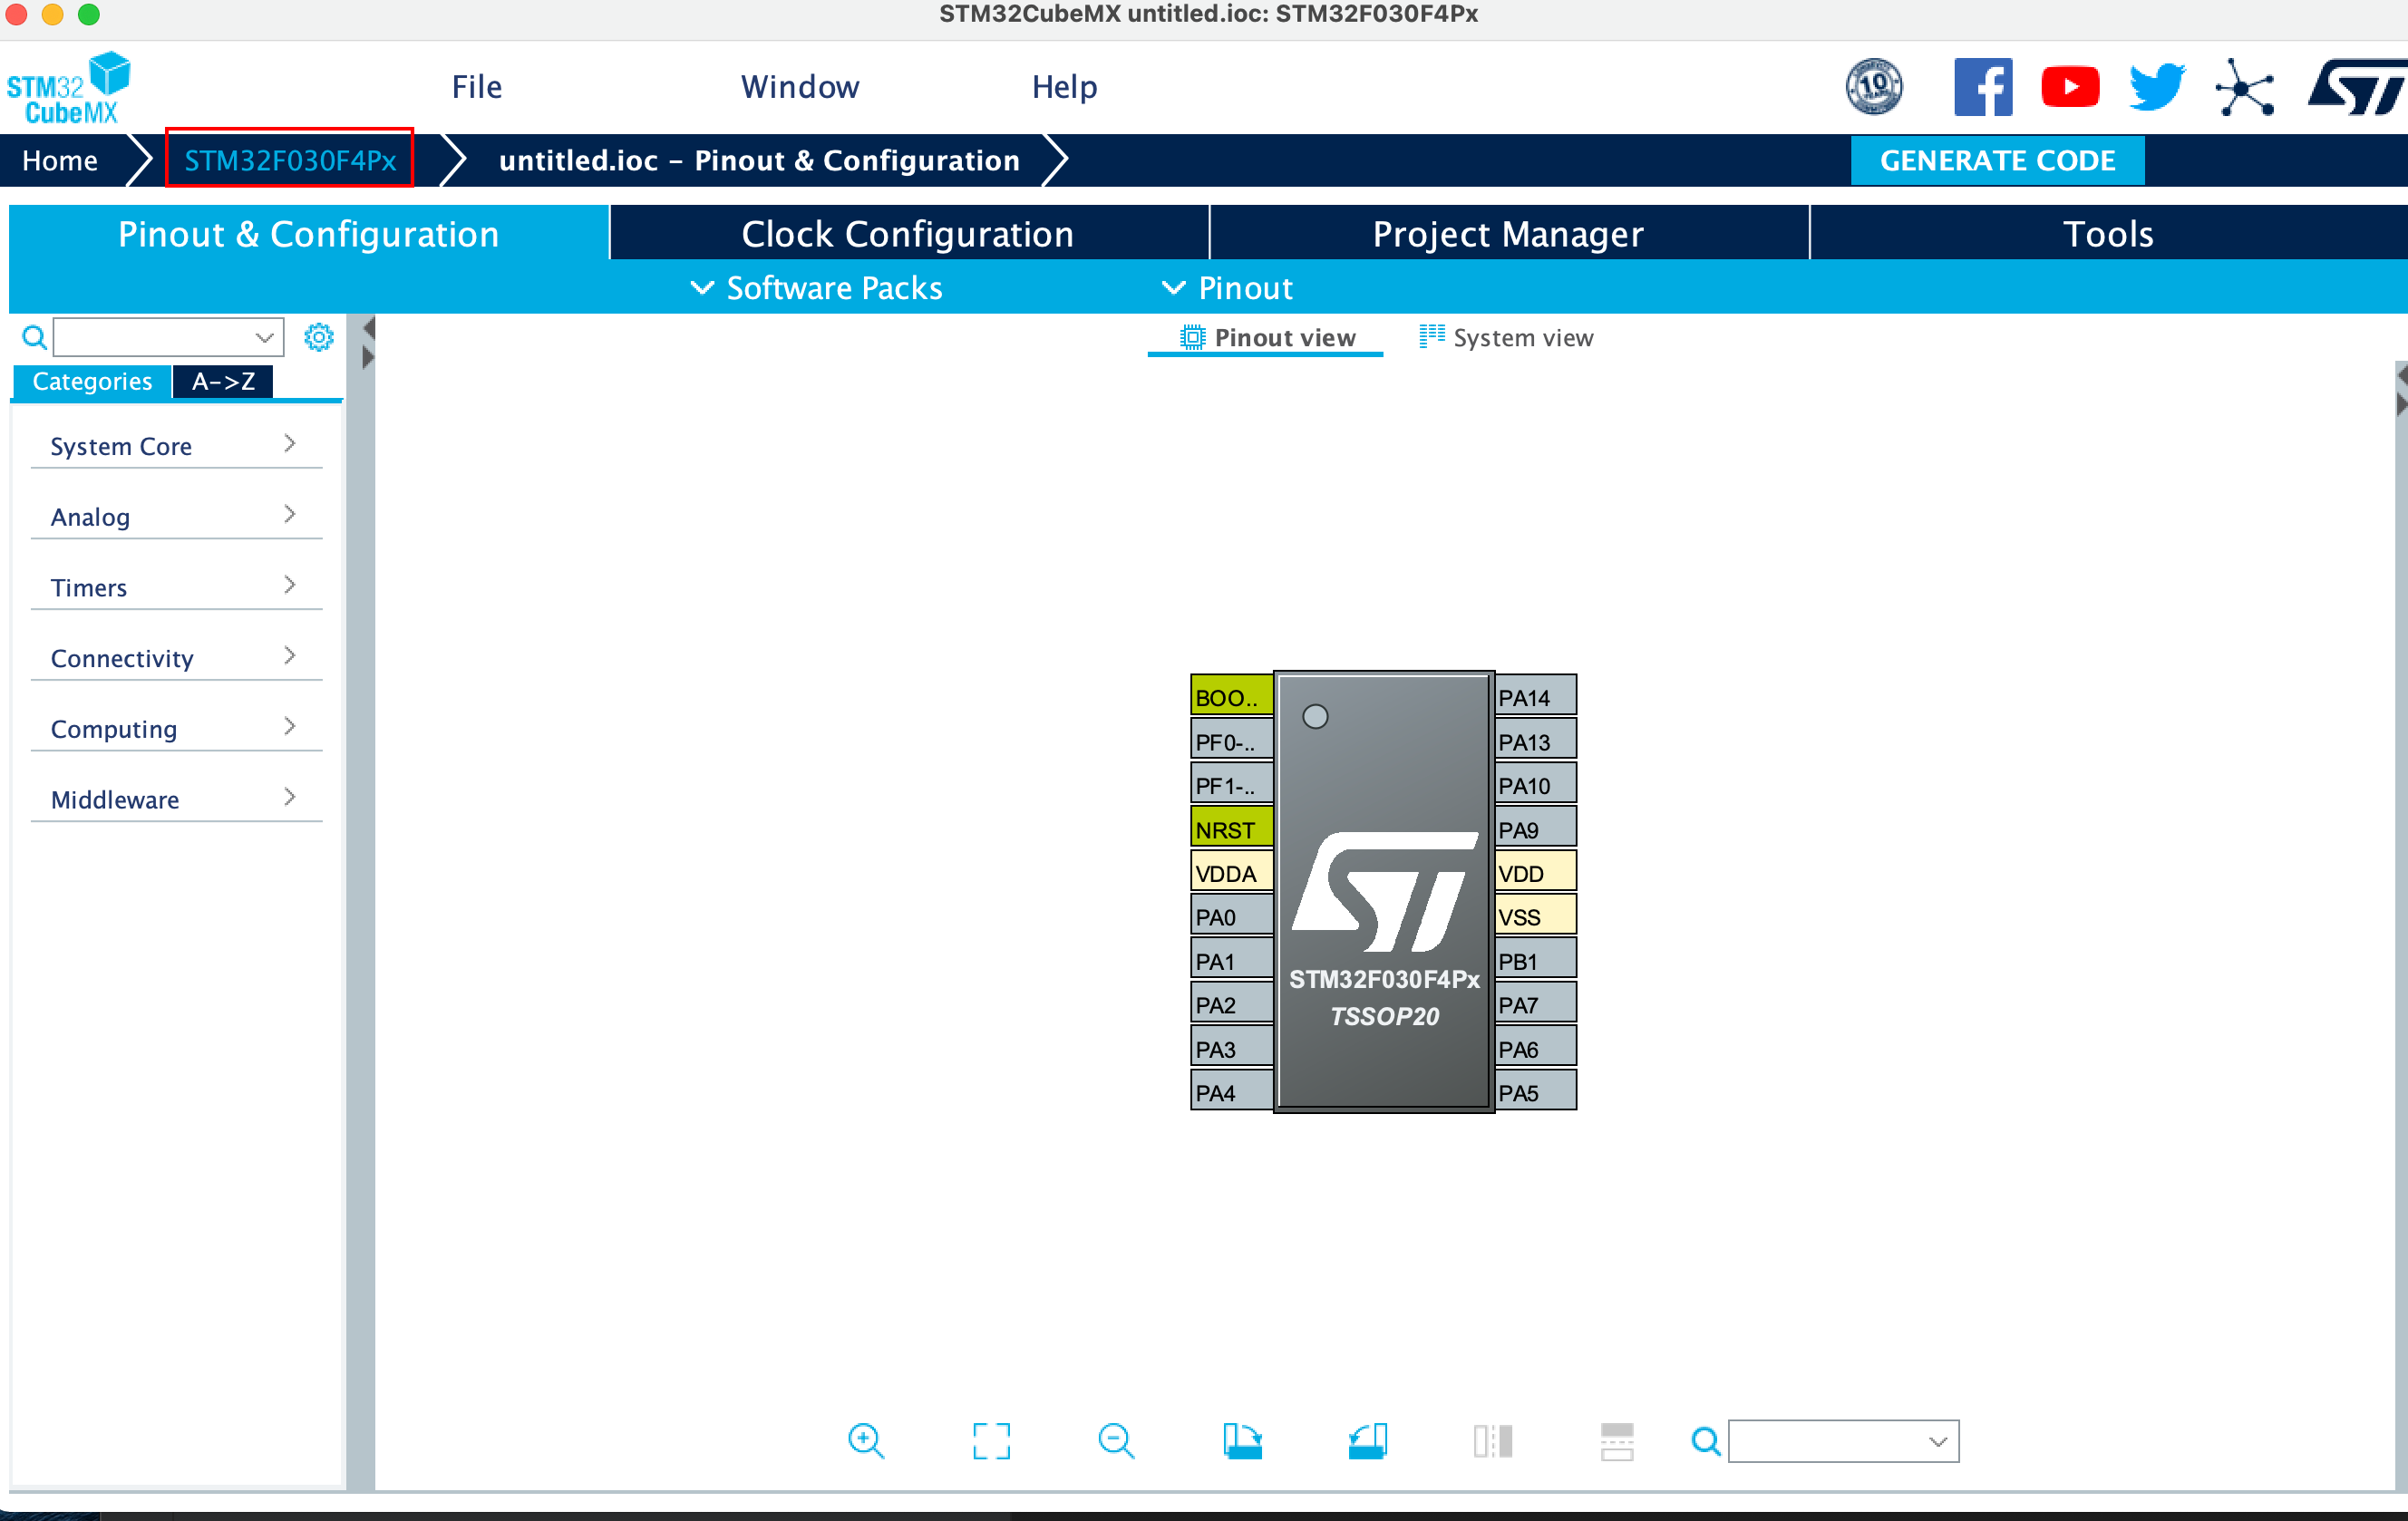Rotate chip view counter-clockwise
Screen dimensions: 2408x1521
1367,1441
